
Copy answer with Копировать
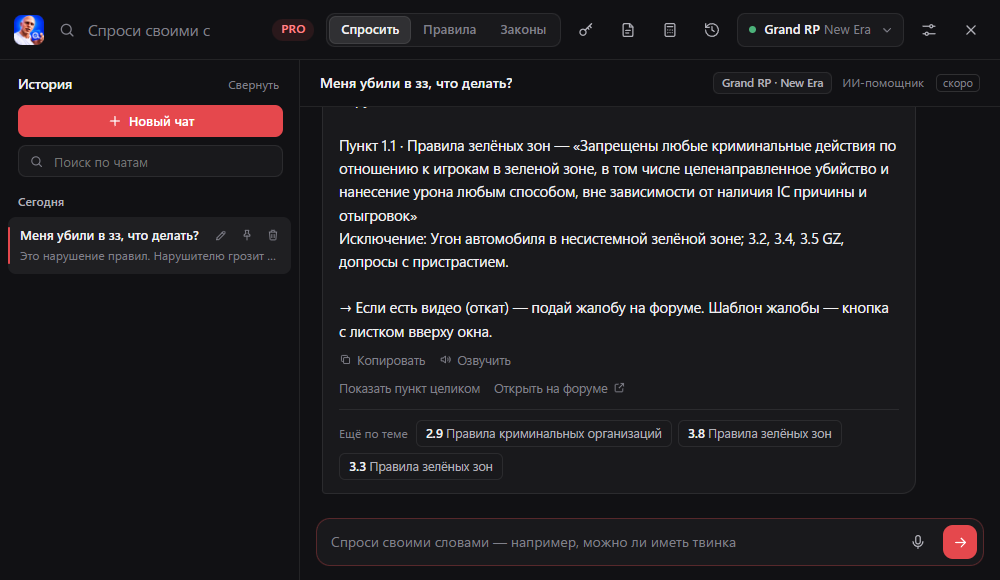(x=383, y=361)
